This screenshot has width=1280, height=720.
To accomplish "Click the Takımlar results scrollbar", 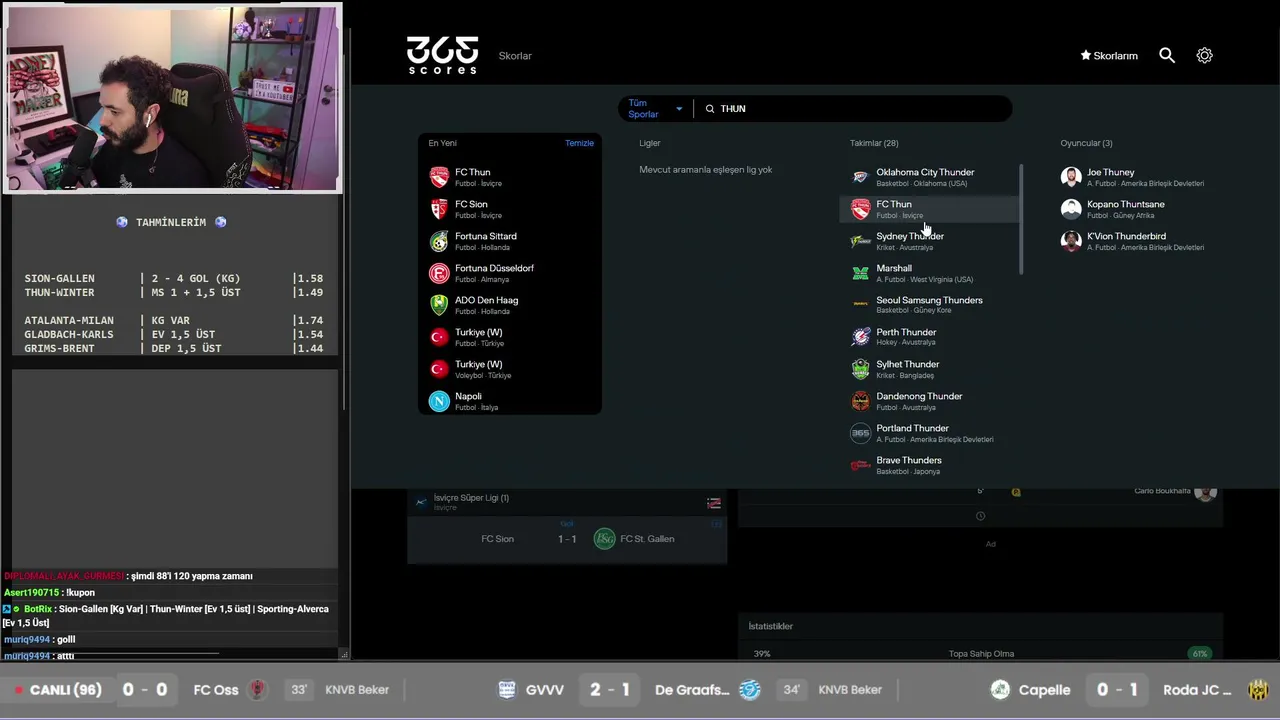I will pos(1021,219).
